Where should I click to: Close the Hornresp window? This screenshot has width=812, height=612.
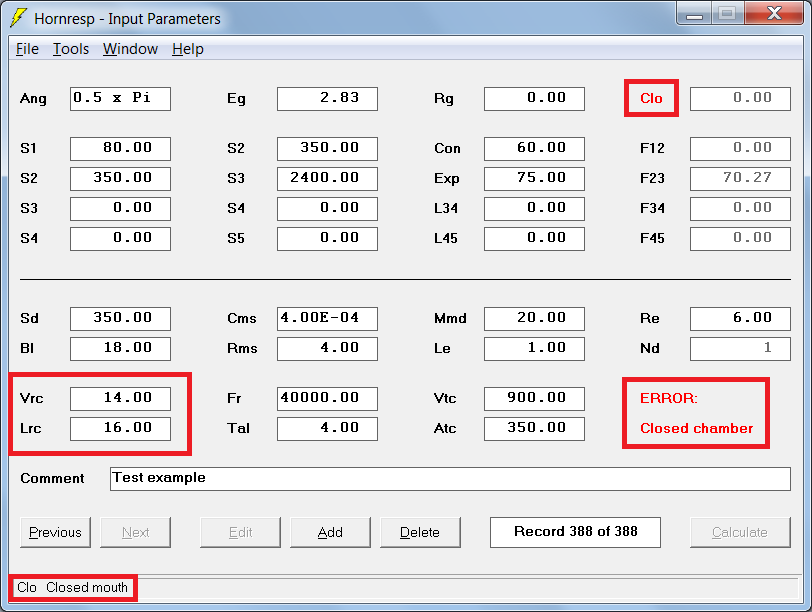coord(774,14)
